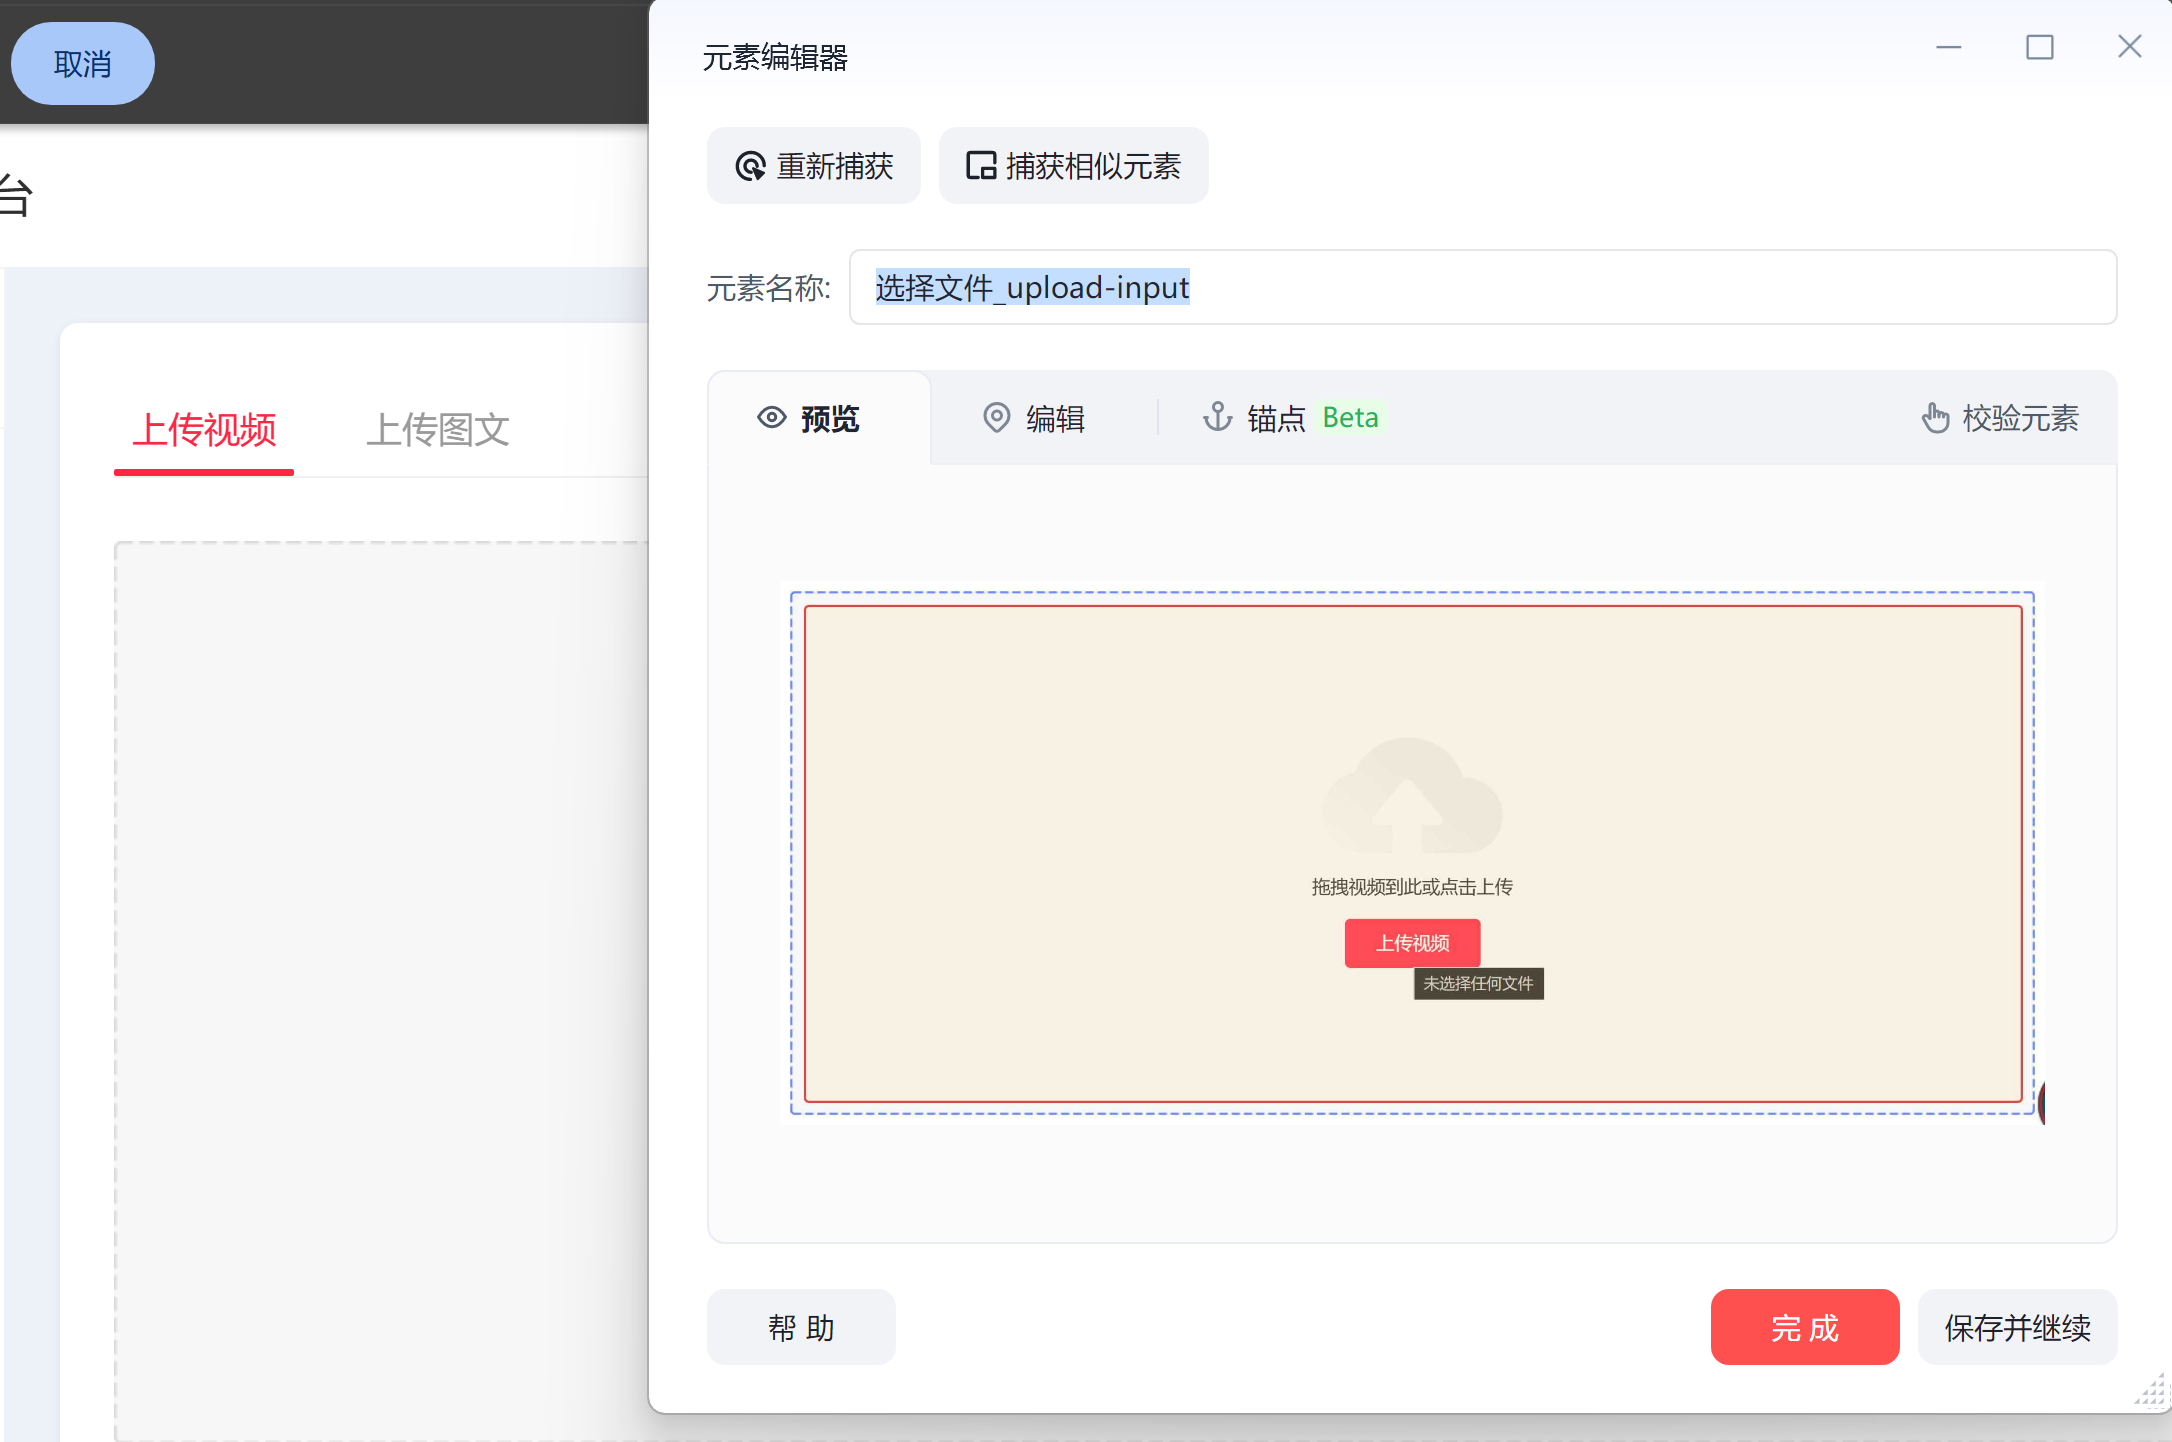The image size is (2172, 1442).
Task: Open the 编辑 tab in element editor
Action: tap(1054, 418)
